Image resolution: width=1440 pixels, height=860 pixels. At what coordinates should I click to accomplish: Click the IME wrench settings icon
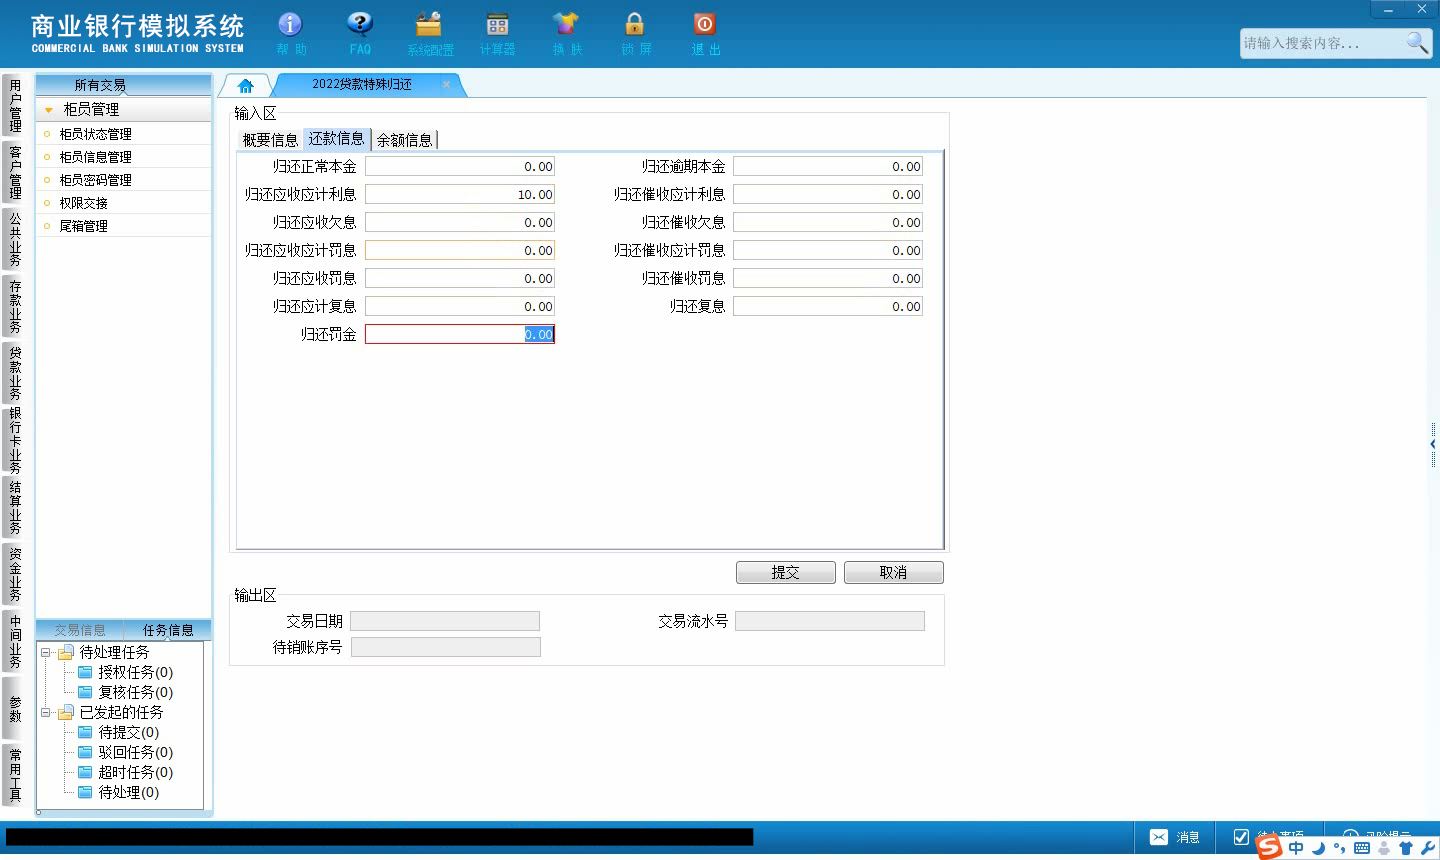(x=1428, y=848)
